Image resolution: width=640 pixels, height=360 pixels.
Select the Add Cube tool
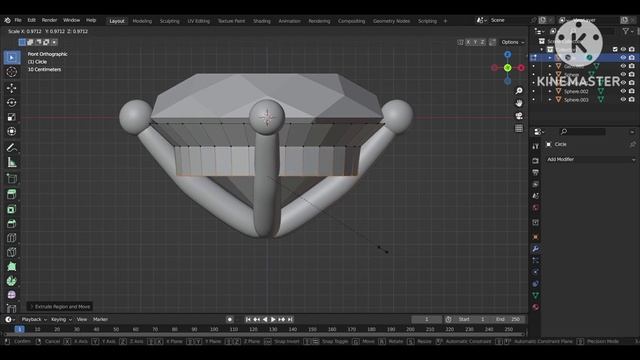[11, 178]
